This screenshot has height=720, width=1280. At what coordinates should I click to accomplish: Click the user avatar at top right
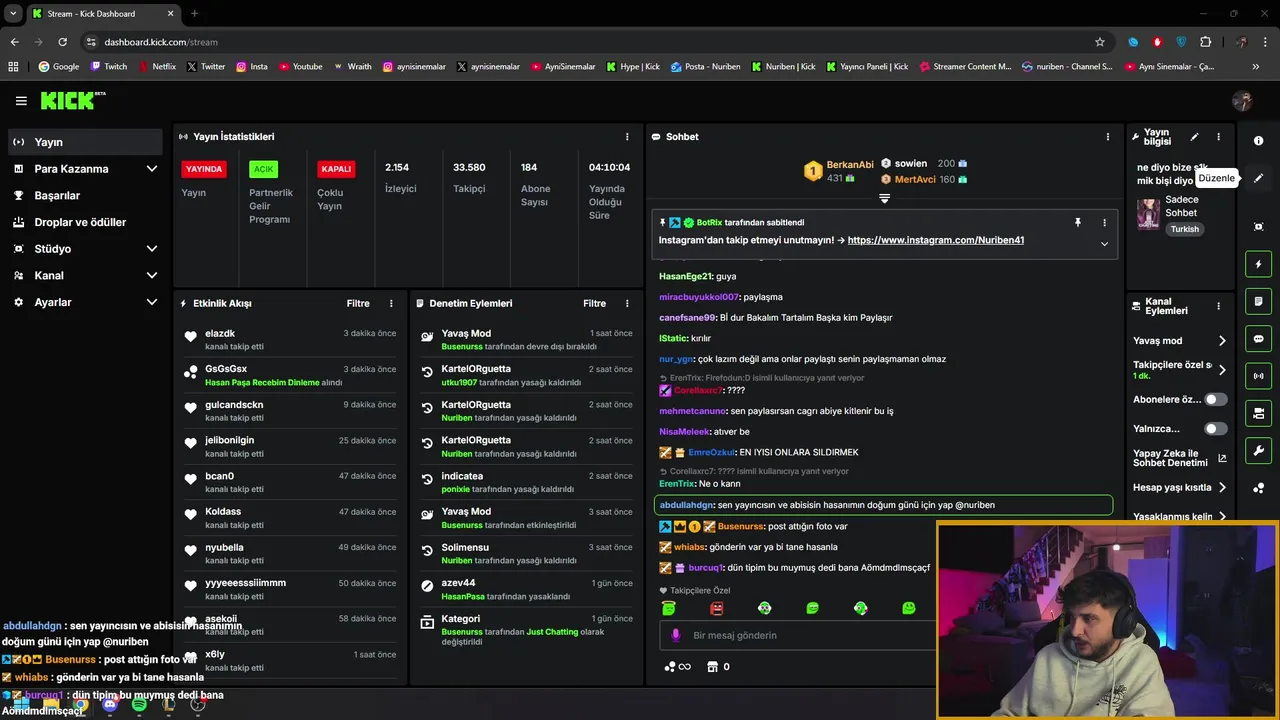tap(1242, 101)
